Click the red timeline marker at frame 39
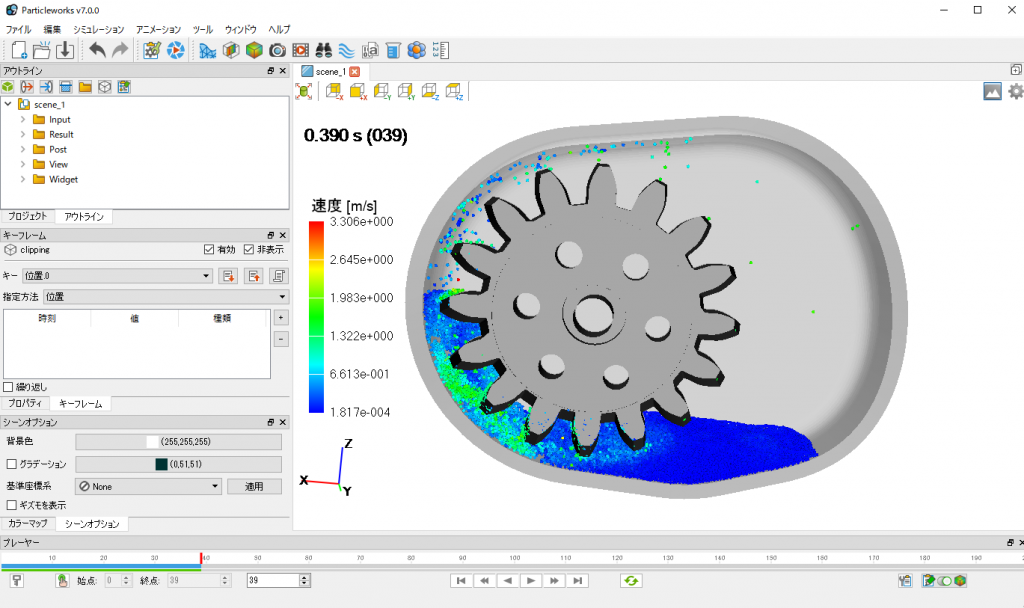 tap(201, 558)
